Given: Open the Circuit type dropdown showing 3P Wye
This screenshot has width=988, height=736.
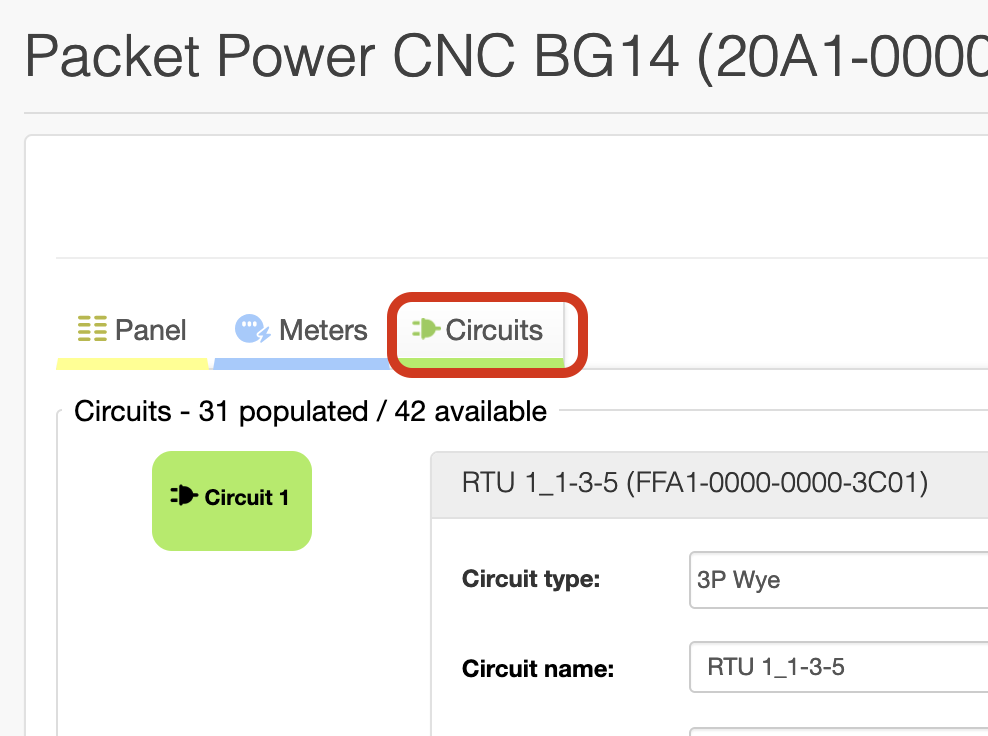Looking at the screenshot, I should click(x=838, y=579).
